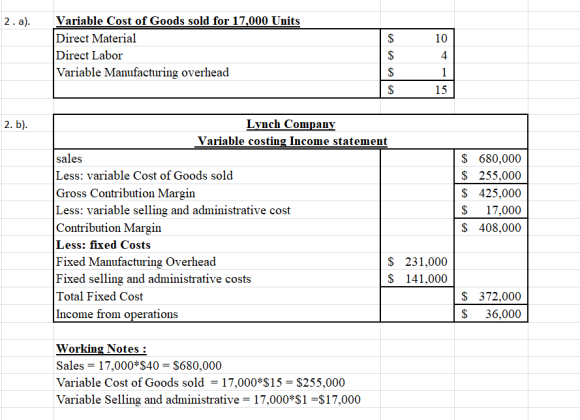Select 'Less: variable selling and administrative cost'
The height and width of the screenshot is (420, 580).
pos(173,210)
